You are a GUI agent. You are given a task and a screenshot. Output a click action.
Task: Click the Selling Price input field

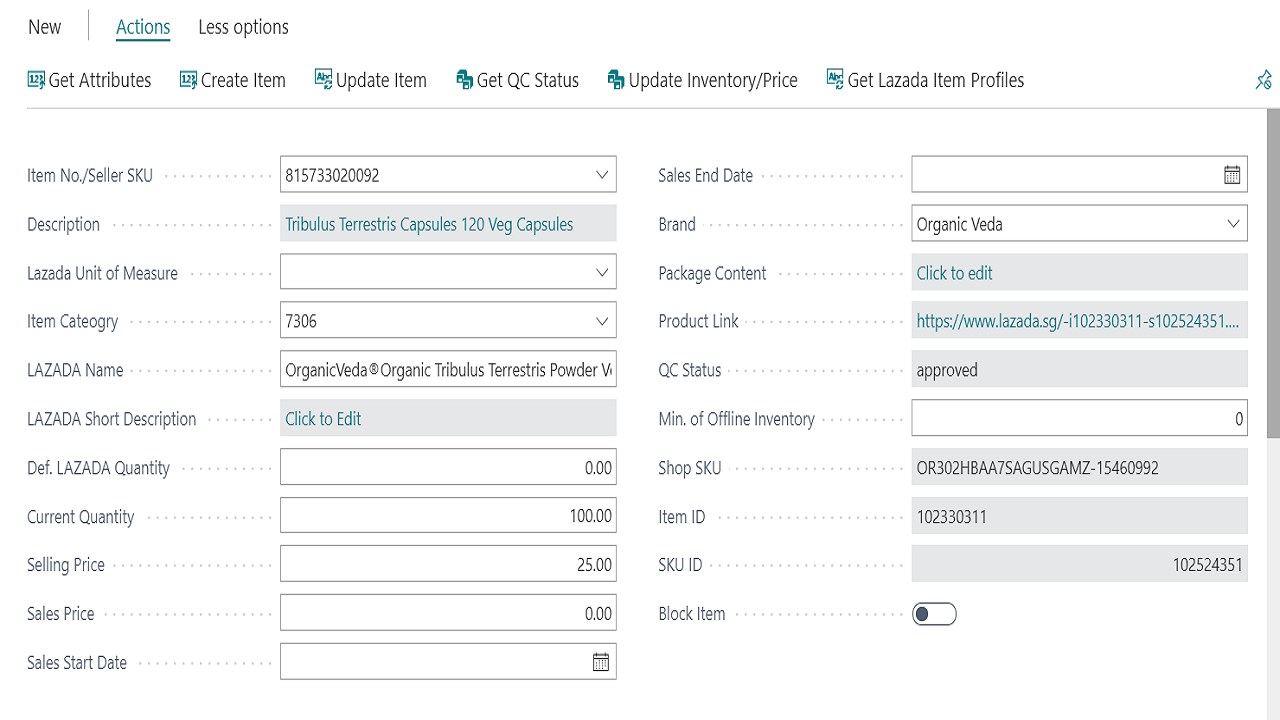(448, 565)
